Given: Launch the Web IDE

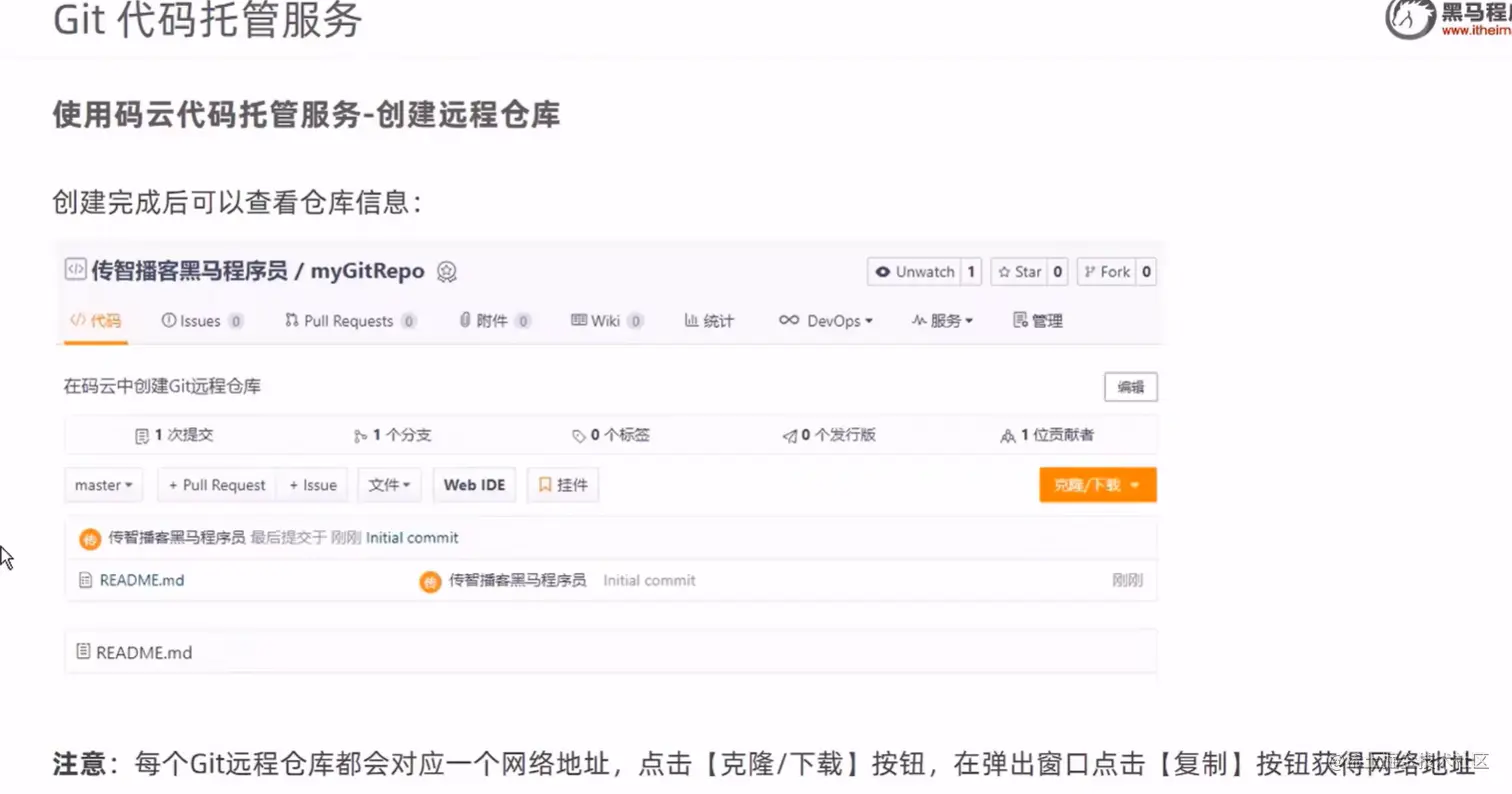Looking at the screenshot, I should click(x=474, y=484).
